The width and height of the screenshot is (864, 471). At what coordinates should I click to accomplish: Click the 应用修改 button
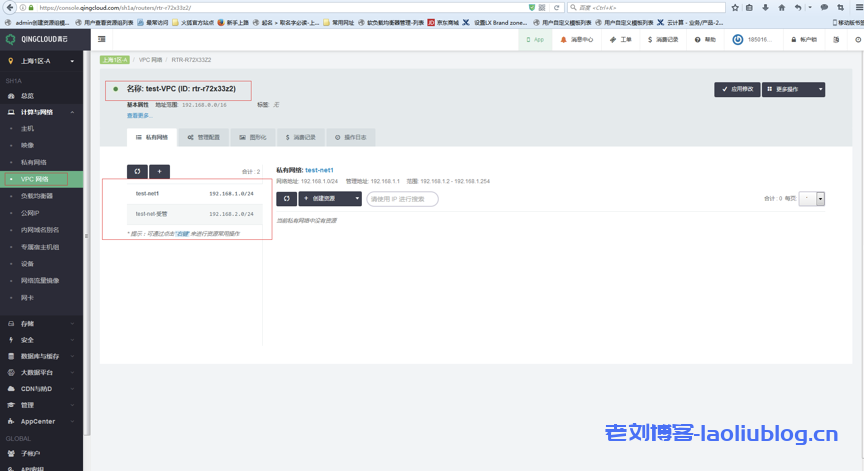pyautogui.click(x=737, y=89)
